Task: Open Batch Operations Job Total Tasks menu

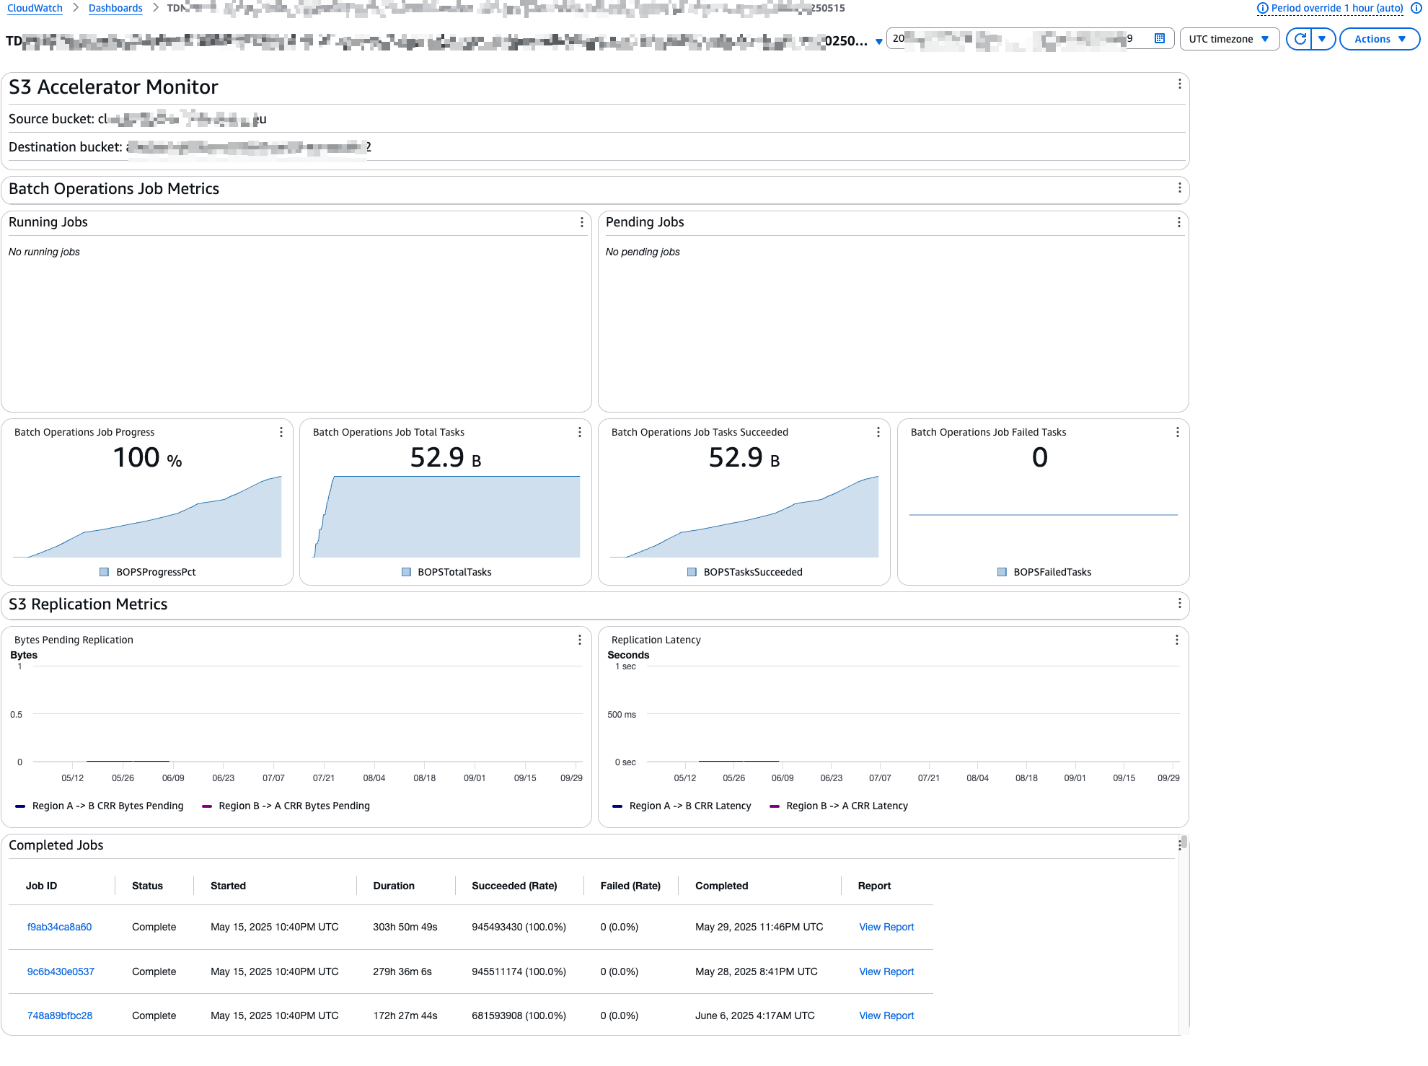Action: (x=580, y=432)
